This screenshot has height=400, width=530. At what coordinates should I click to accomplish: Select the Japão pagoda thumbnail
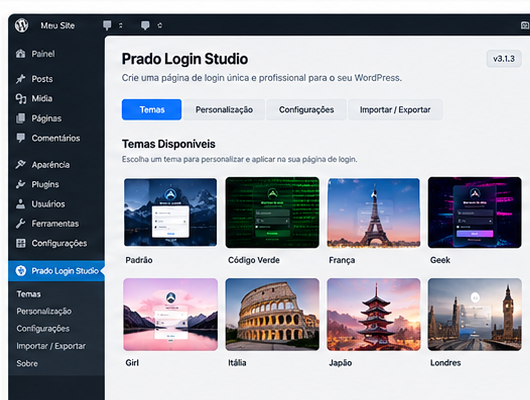tap(374, 314)
